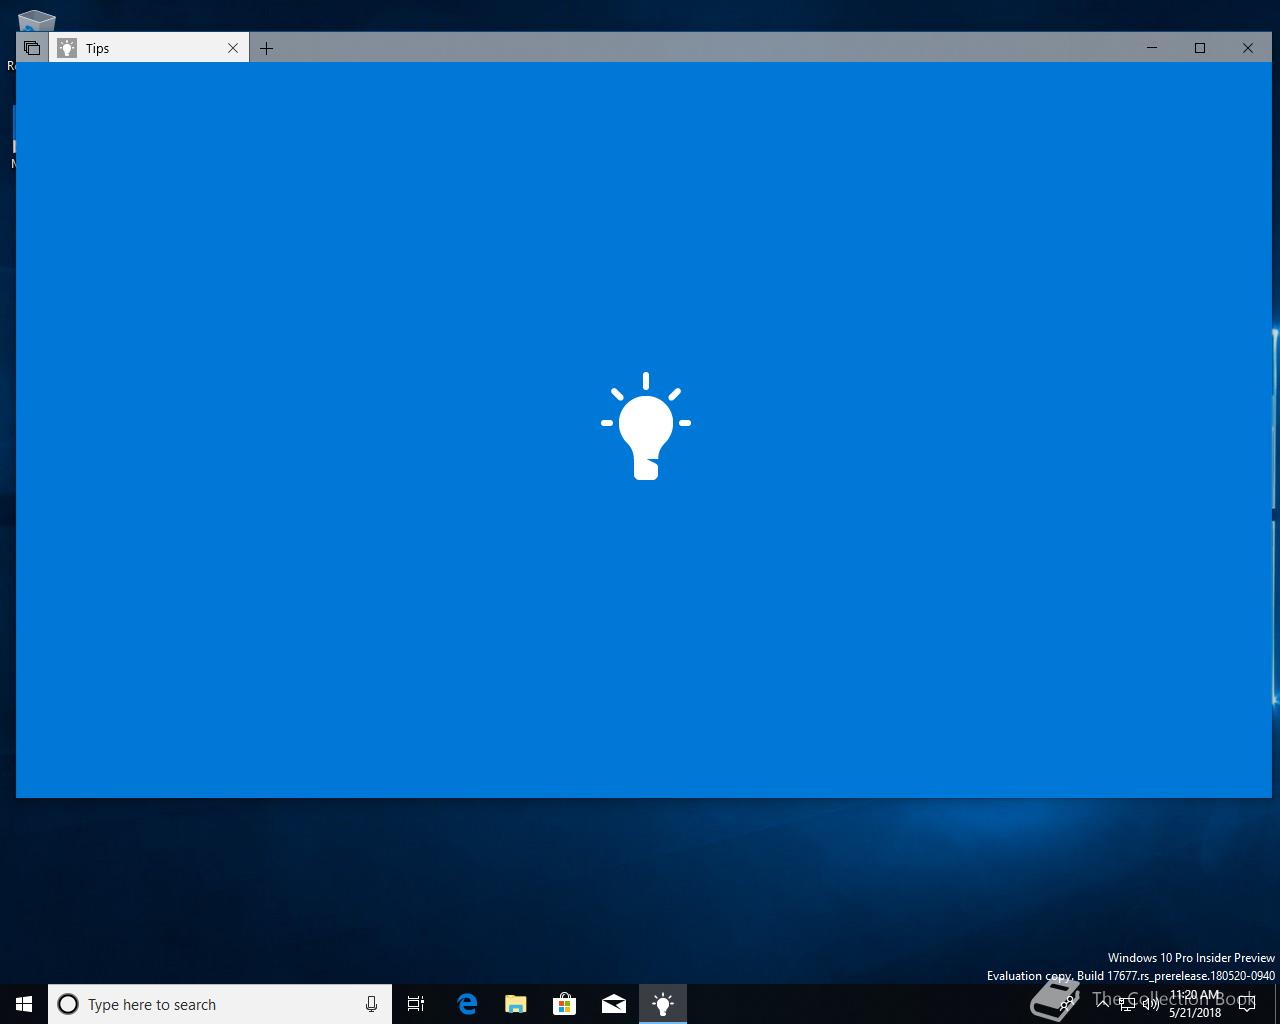1280x1024 pixels.
Task: Activate the Cortana microphone icon
Action: [371, 1004]
